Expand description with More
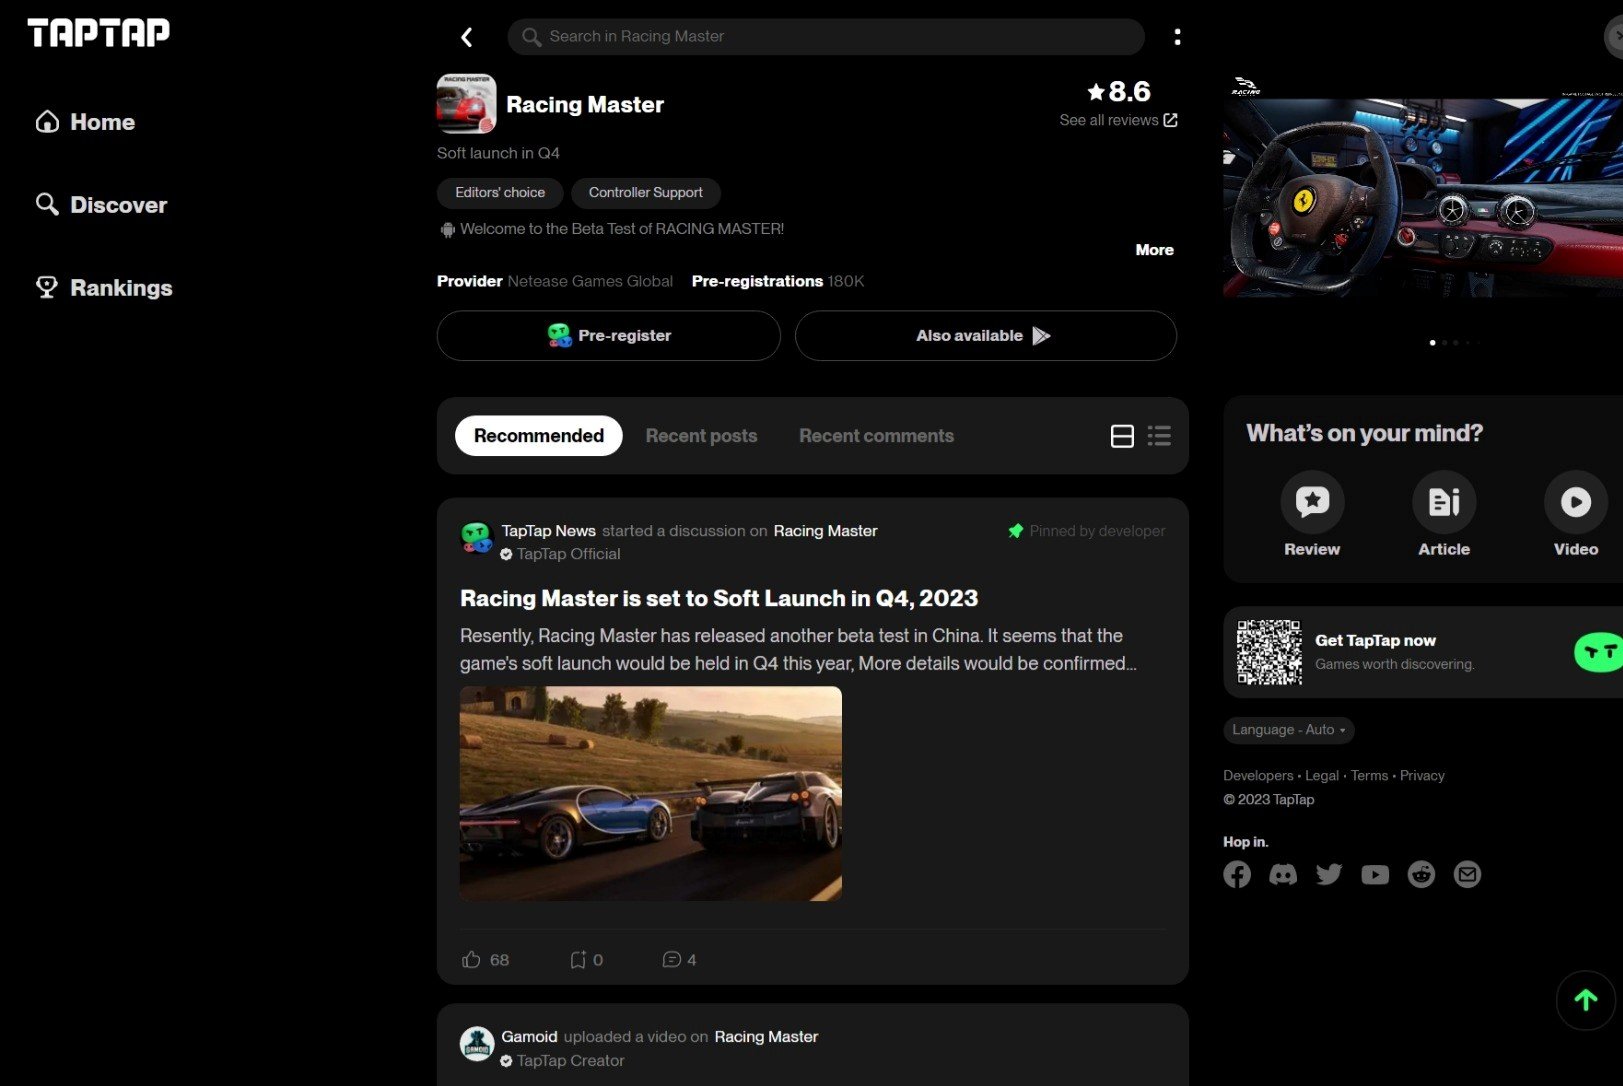Screen dimensions: 1623x1086 (1154, 250)
